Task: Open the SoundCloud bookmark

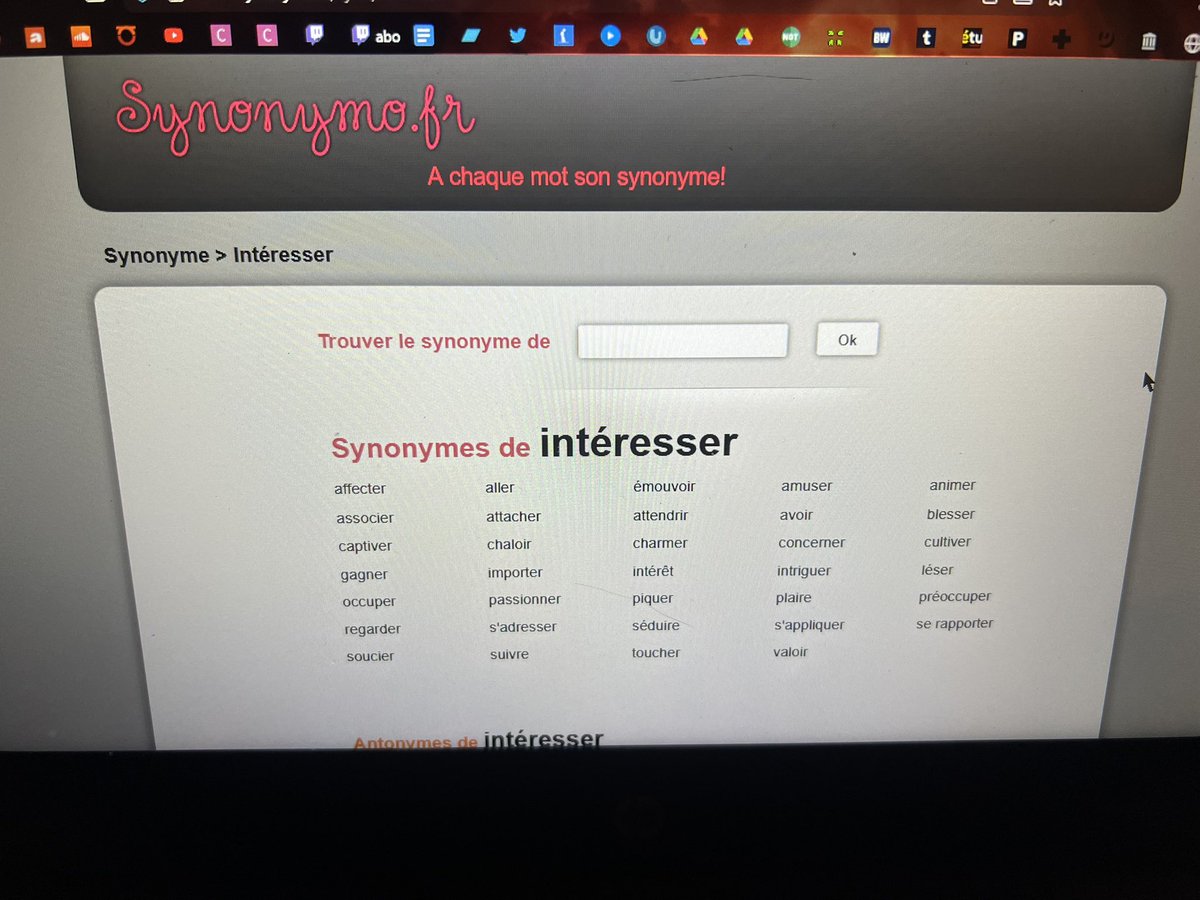Action: pos(82,37)
